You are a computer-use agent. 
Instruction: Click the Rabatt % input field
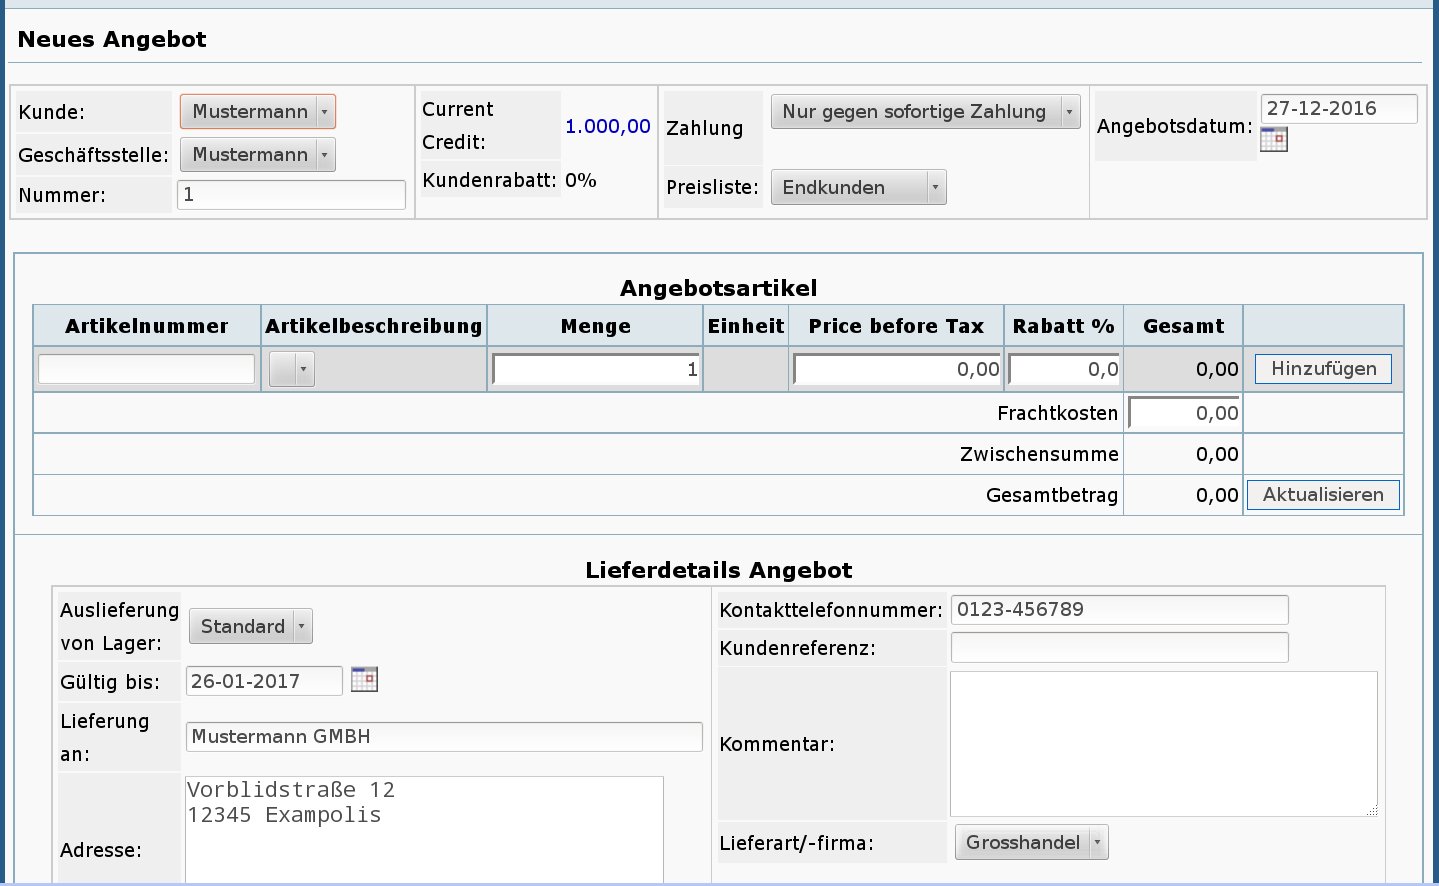(x=1064, y=370)
